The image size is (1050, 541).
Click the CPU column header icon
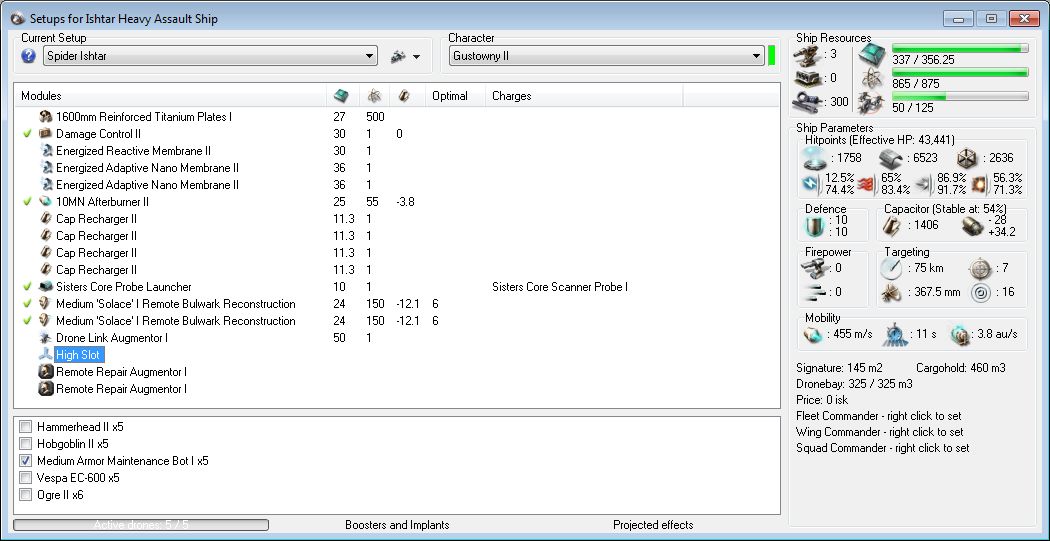point(341,96)
